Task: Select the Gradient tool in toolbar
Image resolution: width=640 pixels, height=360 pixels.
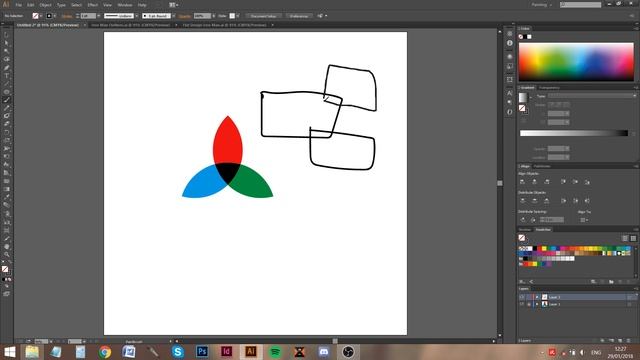Action: click(7, 189)
